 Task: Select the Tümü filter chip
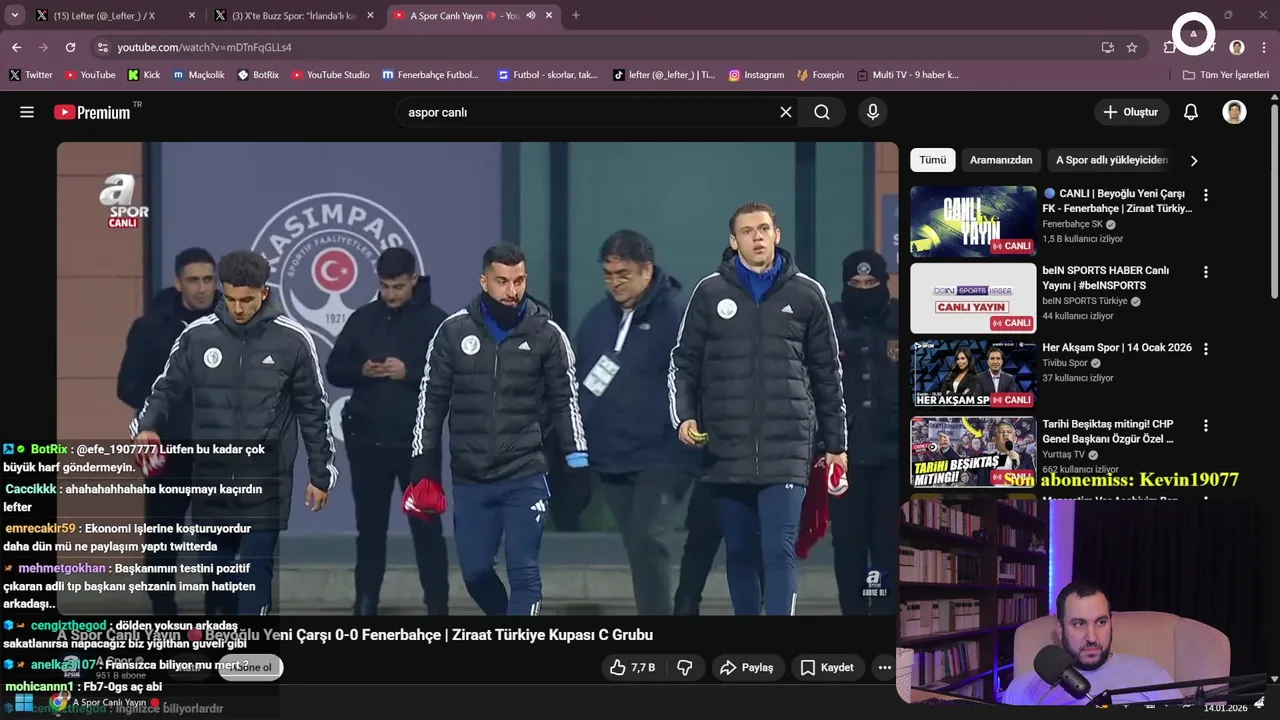pyautogui.click(x=933, y=160)
